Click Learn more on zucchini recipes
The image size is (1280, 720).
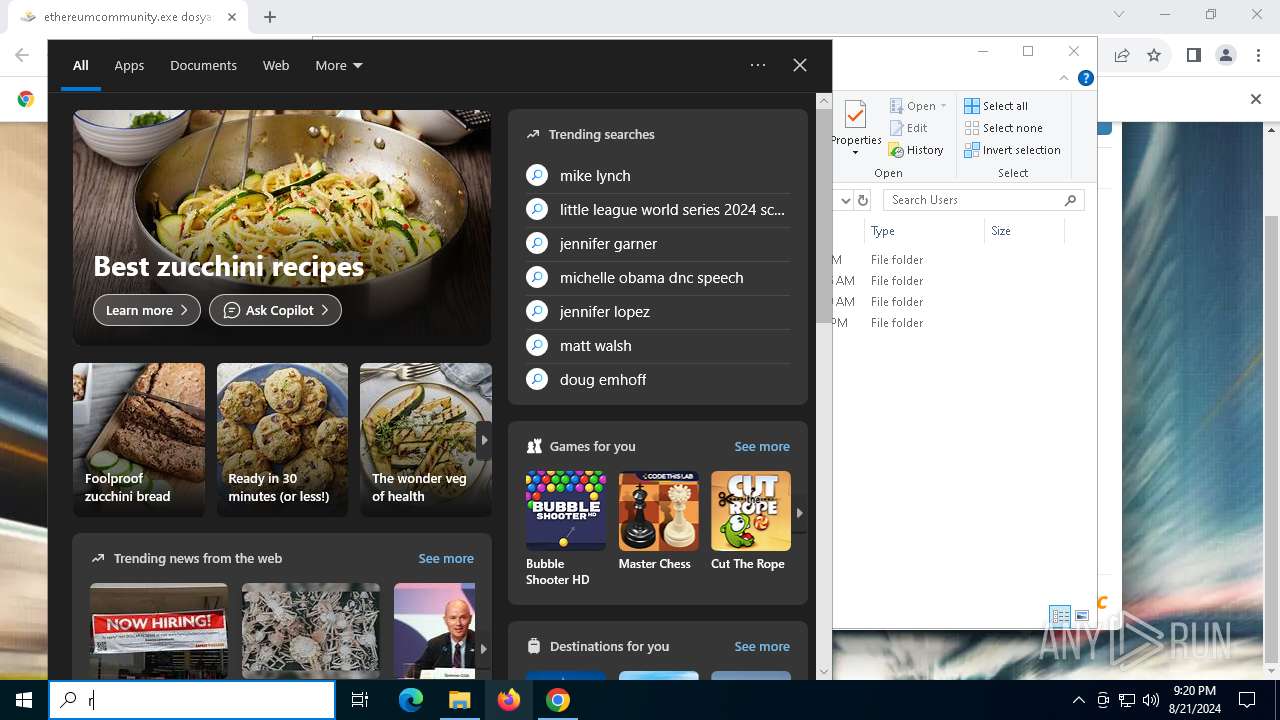147,310
